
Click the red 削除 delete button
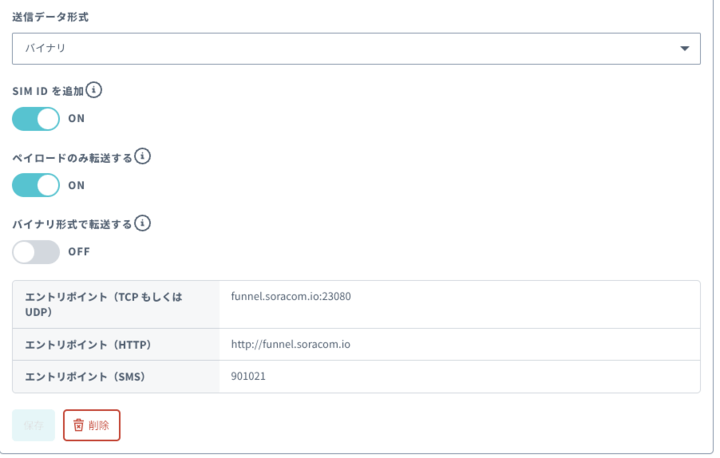pyautogui.click(x=92, y=425)
